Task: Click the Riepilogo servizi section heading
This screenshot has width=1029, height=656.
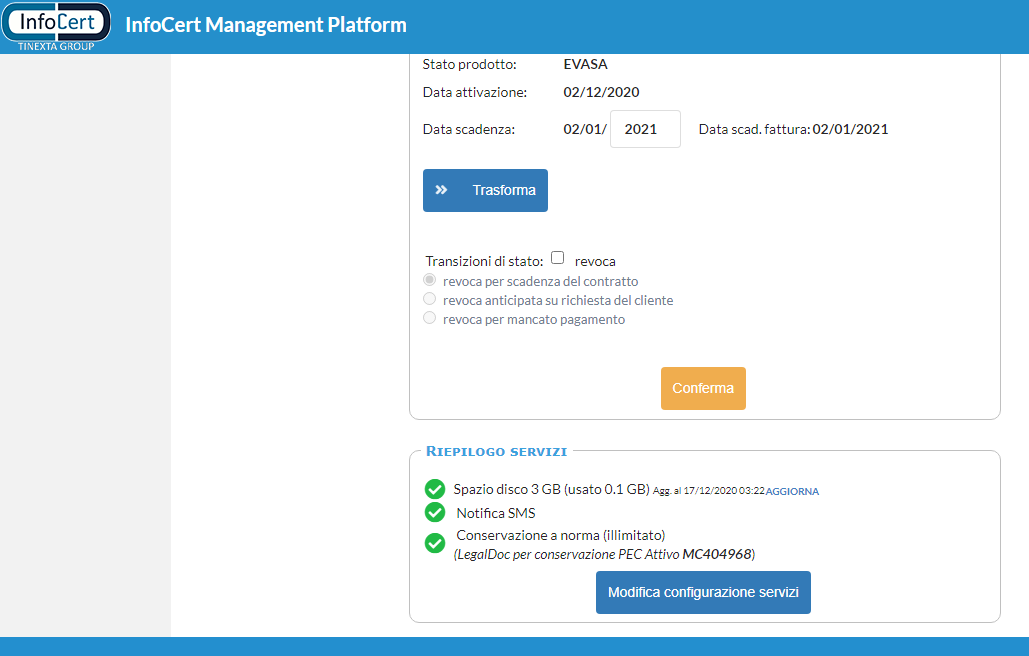Action: (x=496, y=451)
